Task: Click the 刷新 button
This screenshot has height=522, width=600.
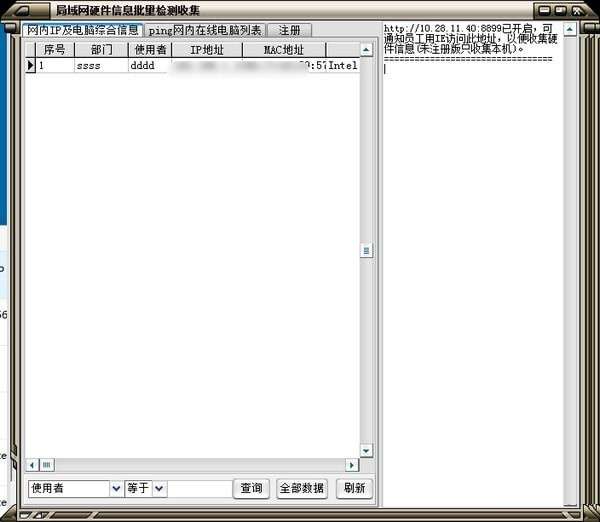Action: [354, 488]
